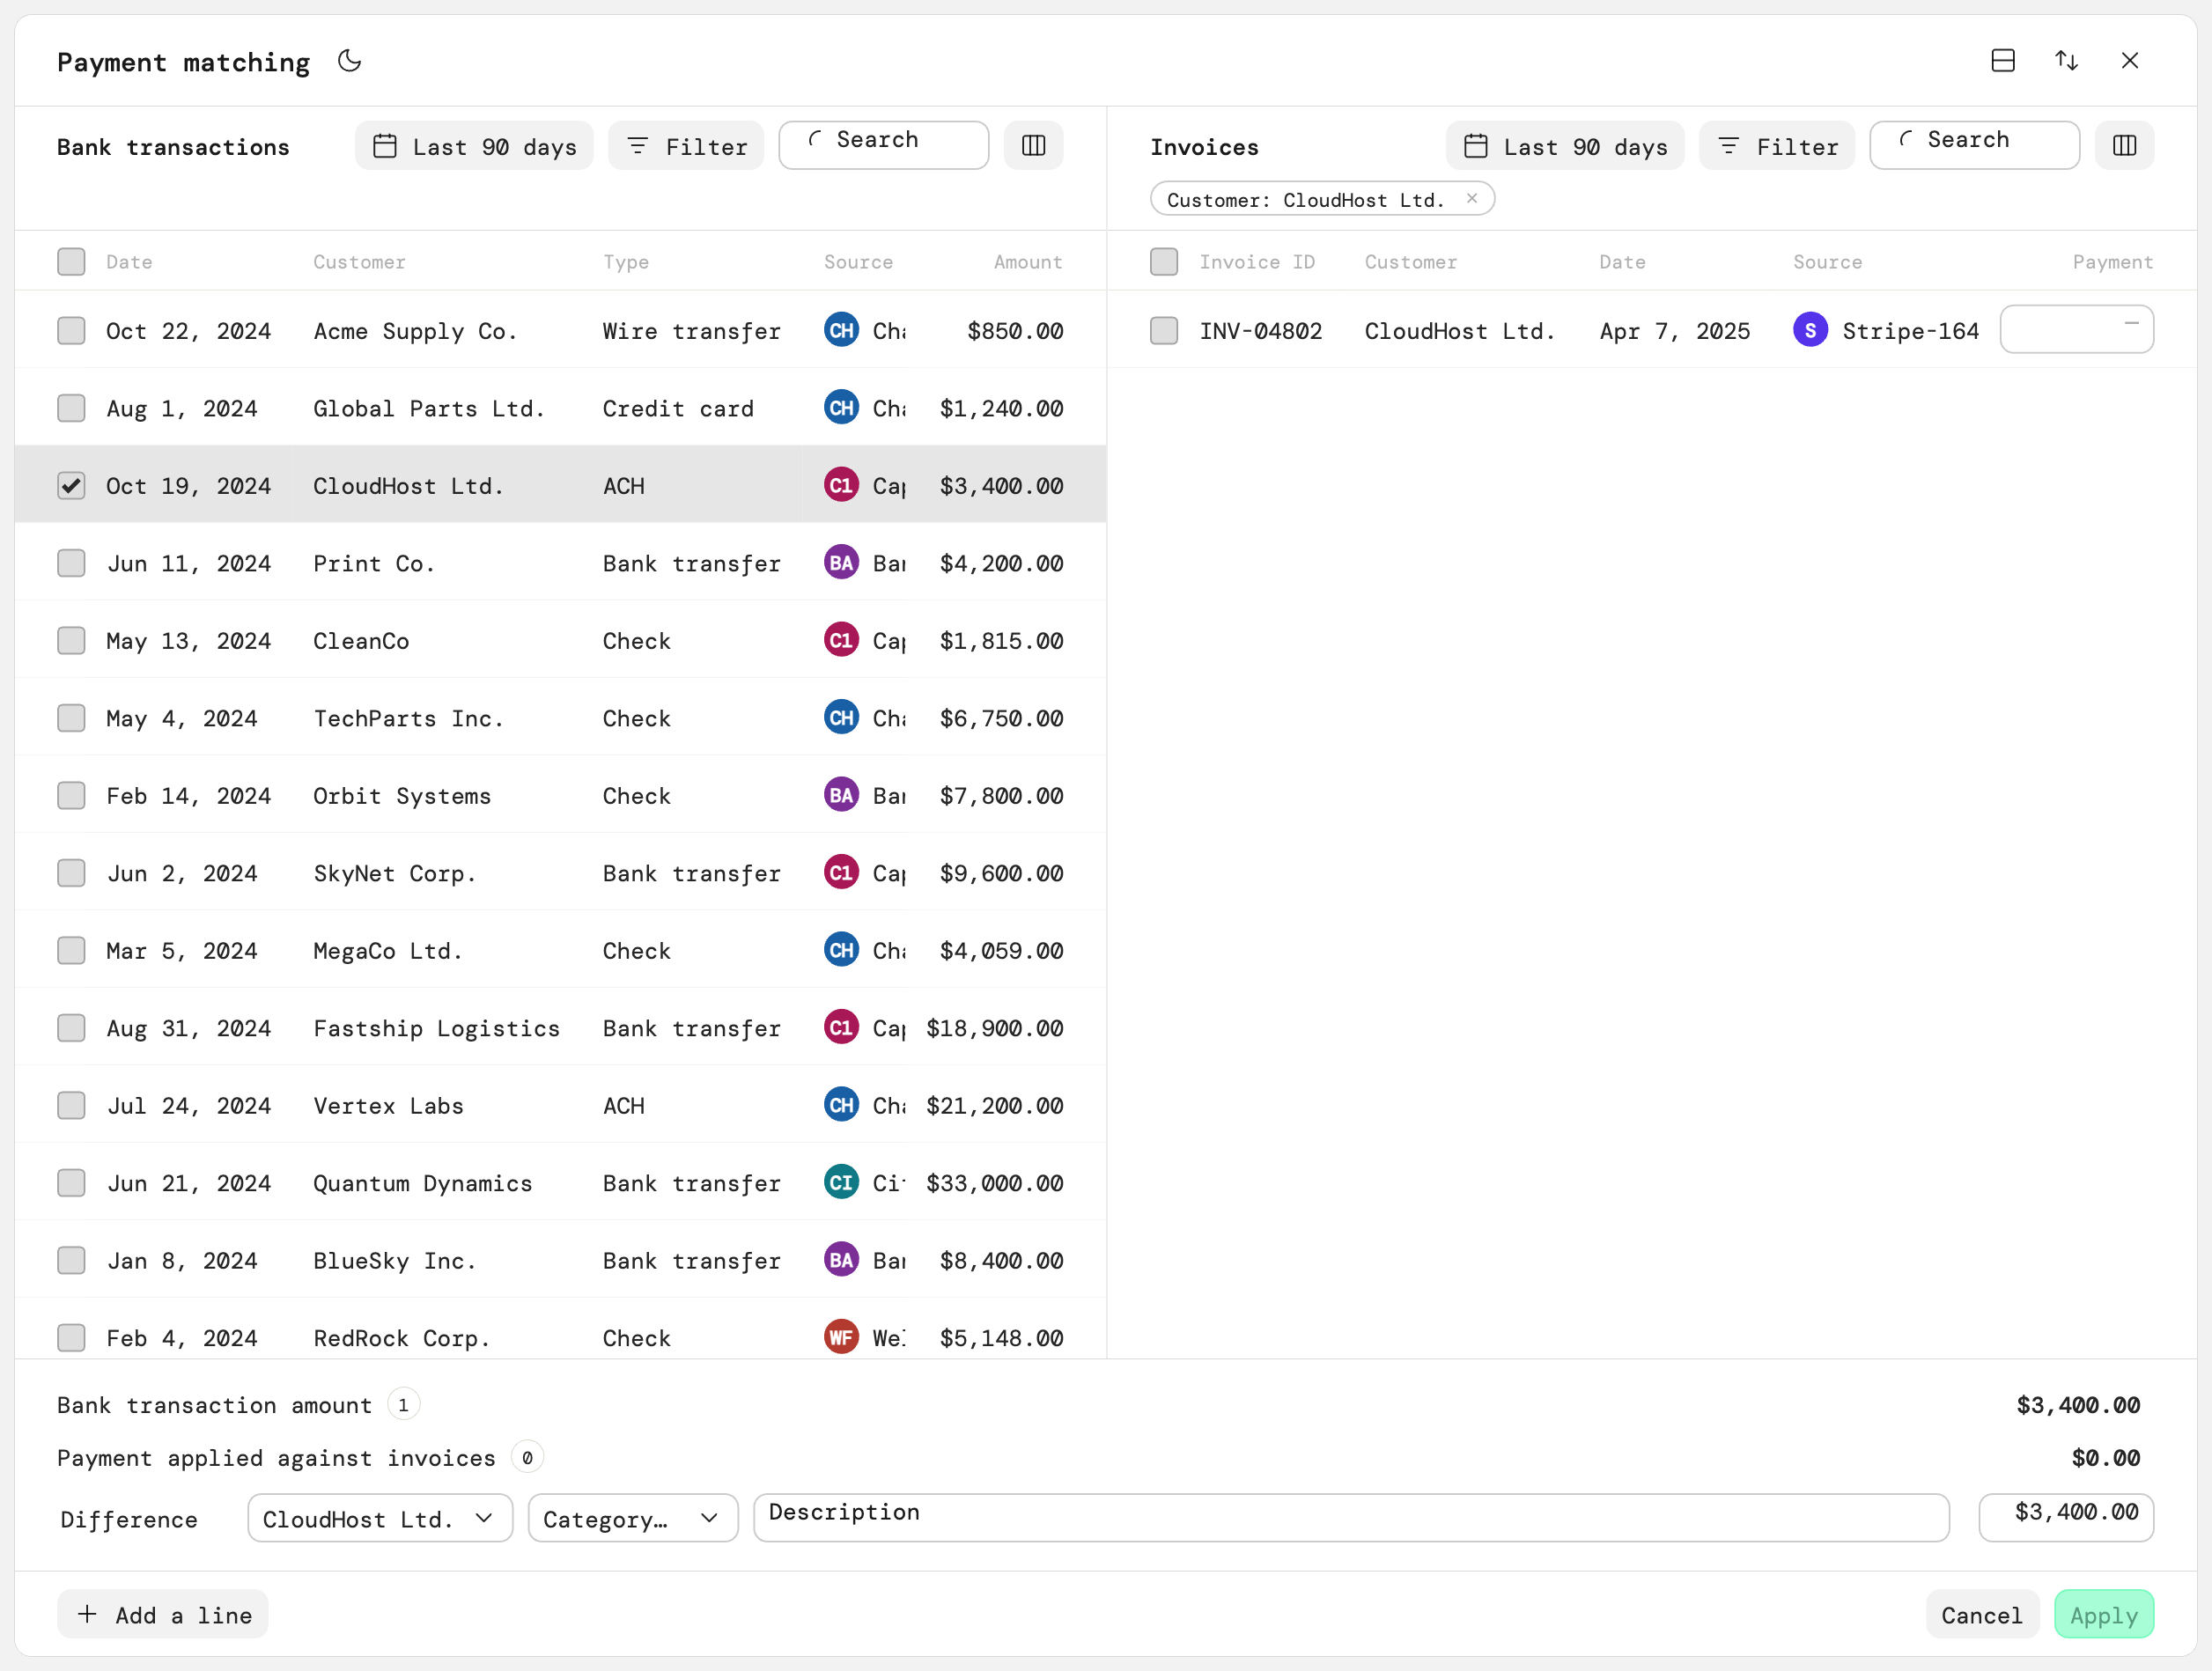The image size is (2212, 1671).
Task: Expand the CloudHost Ltd. difference dropdown
Action: pos(380,1518)
